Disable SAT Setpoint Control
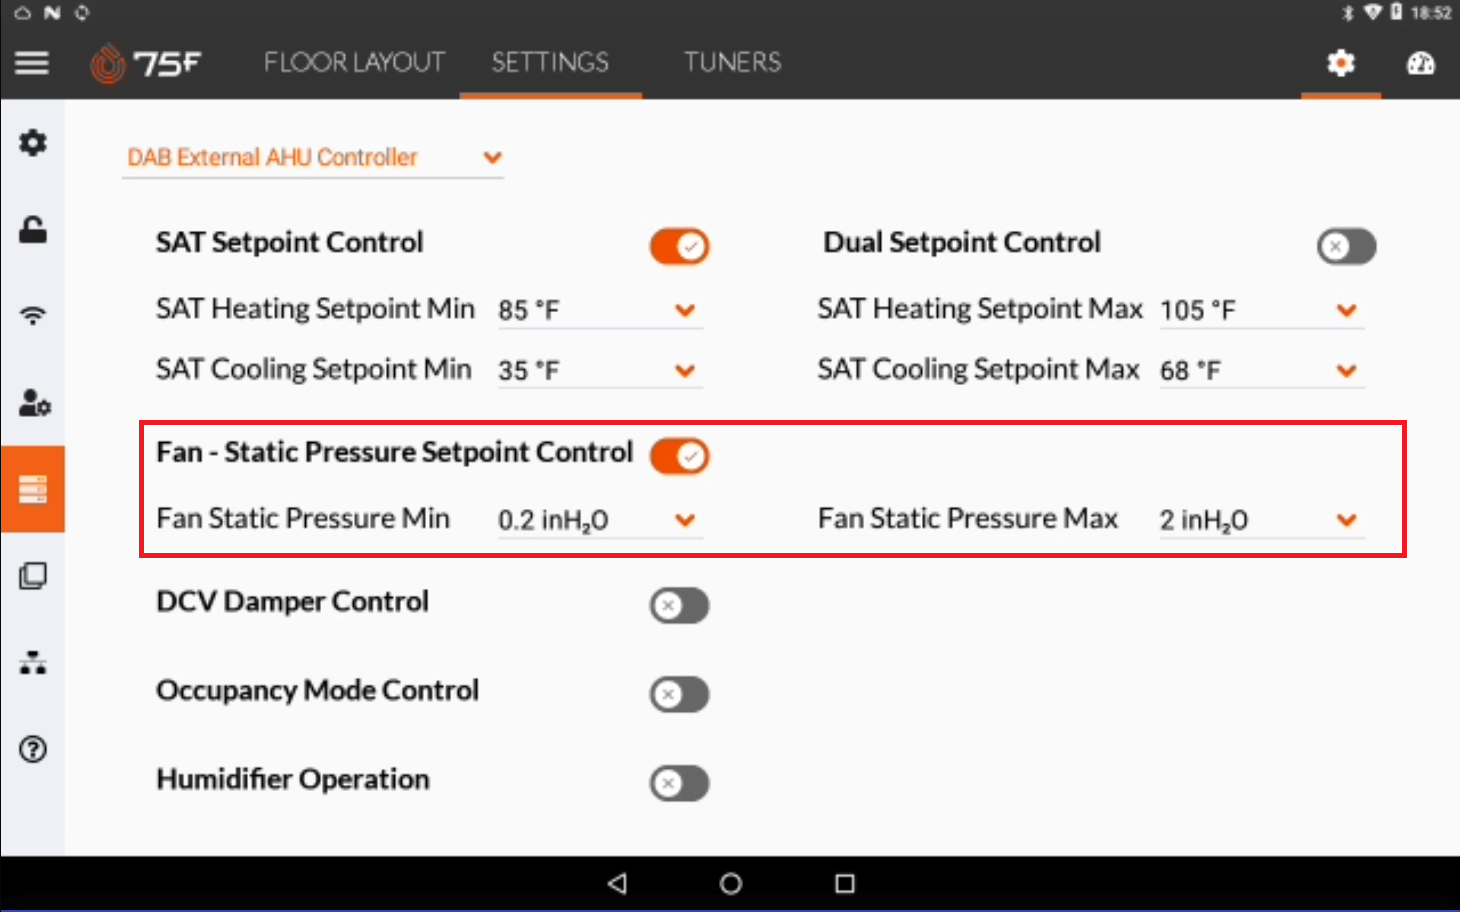Viewport: 1462px width, 916px height. pyautogui.click(x=679, y=246)
